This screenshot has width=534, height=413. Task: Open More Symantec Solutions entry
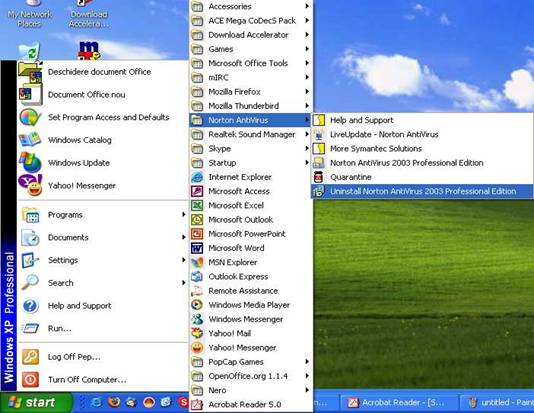(x=422, y=148)
